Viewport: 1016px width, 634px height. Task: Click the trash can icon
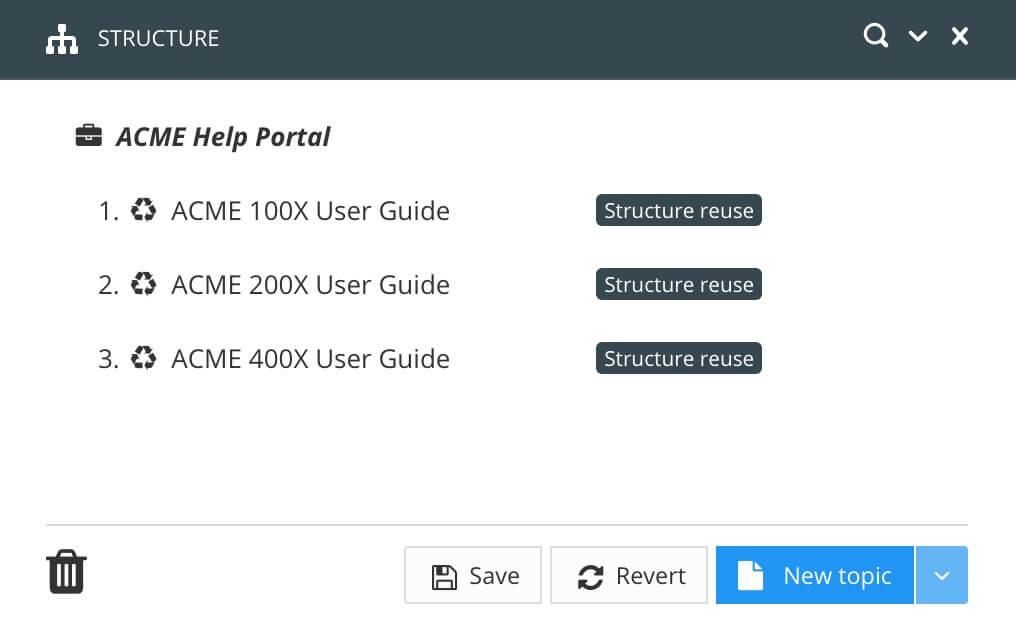point(66,571)
